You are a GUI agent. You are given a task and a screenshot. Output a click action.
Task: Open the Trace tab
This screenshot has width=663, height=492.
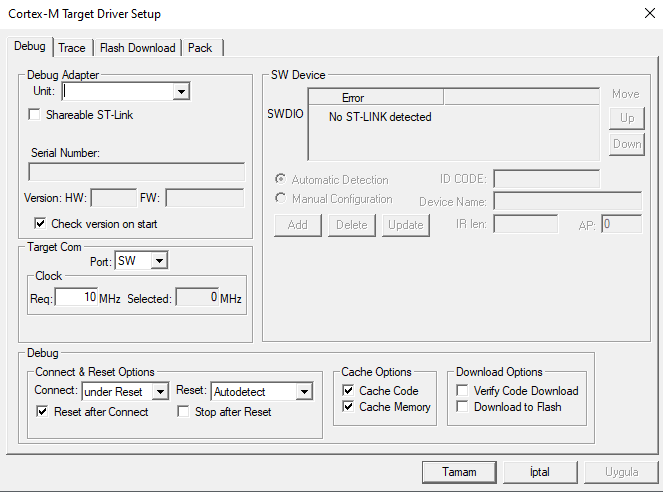tap(72, 48)
